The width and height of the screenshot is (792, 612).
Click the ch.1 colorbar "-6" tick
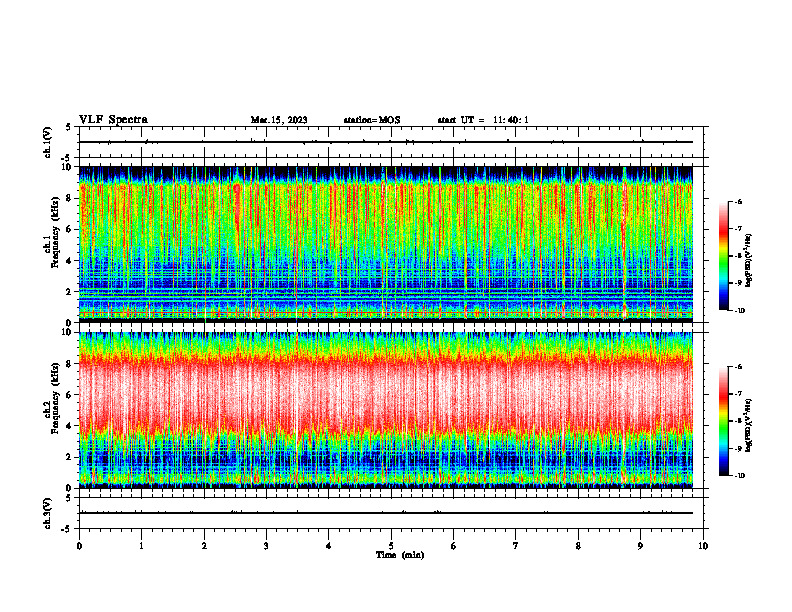739,202
